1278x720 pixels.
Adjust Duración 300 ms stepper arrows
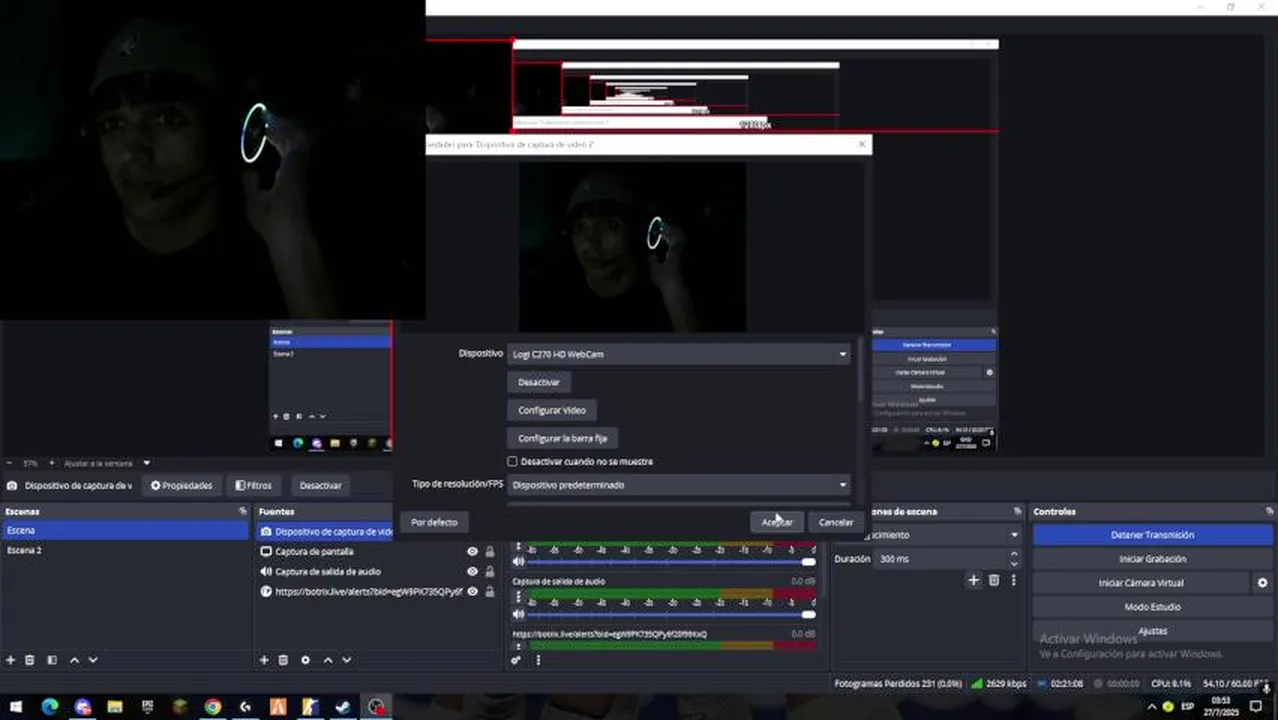(1014, 559)
